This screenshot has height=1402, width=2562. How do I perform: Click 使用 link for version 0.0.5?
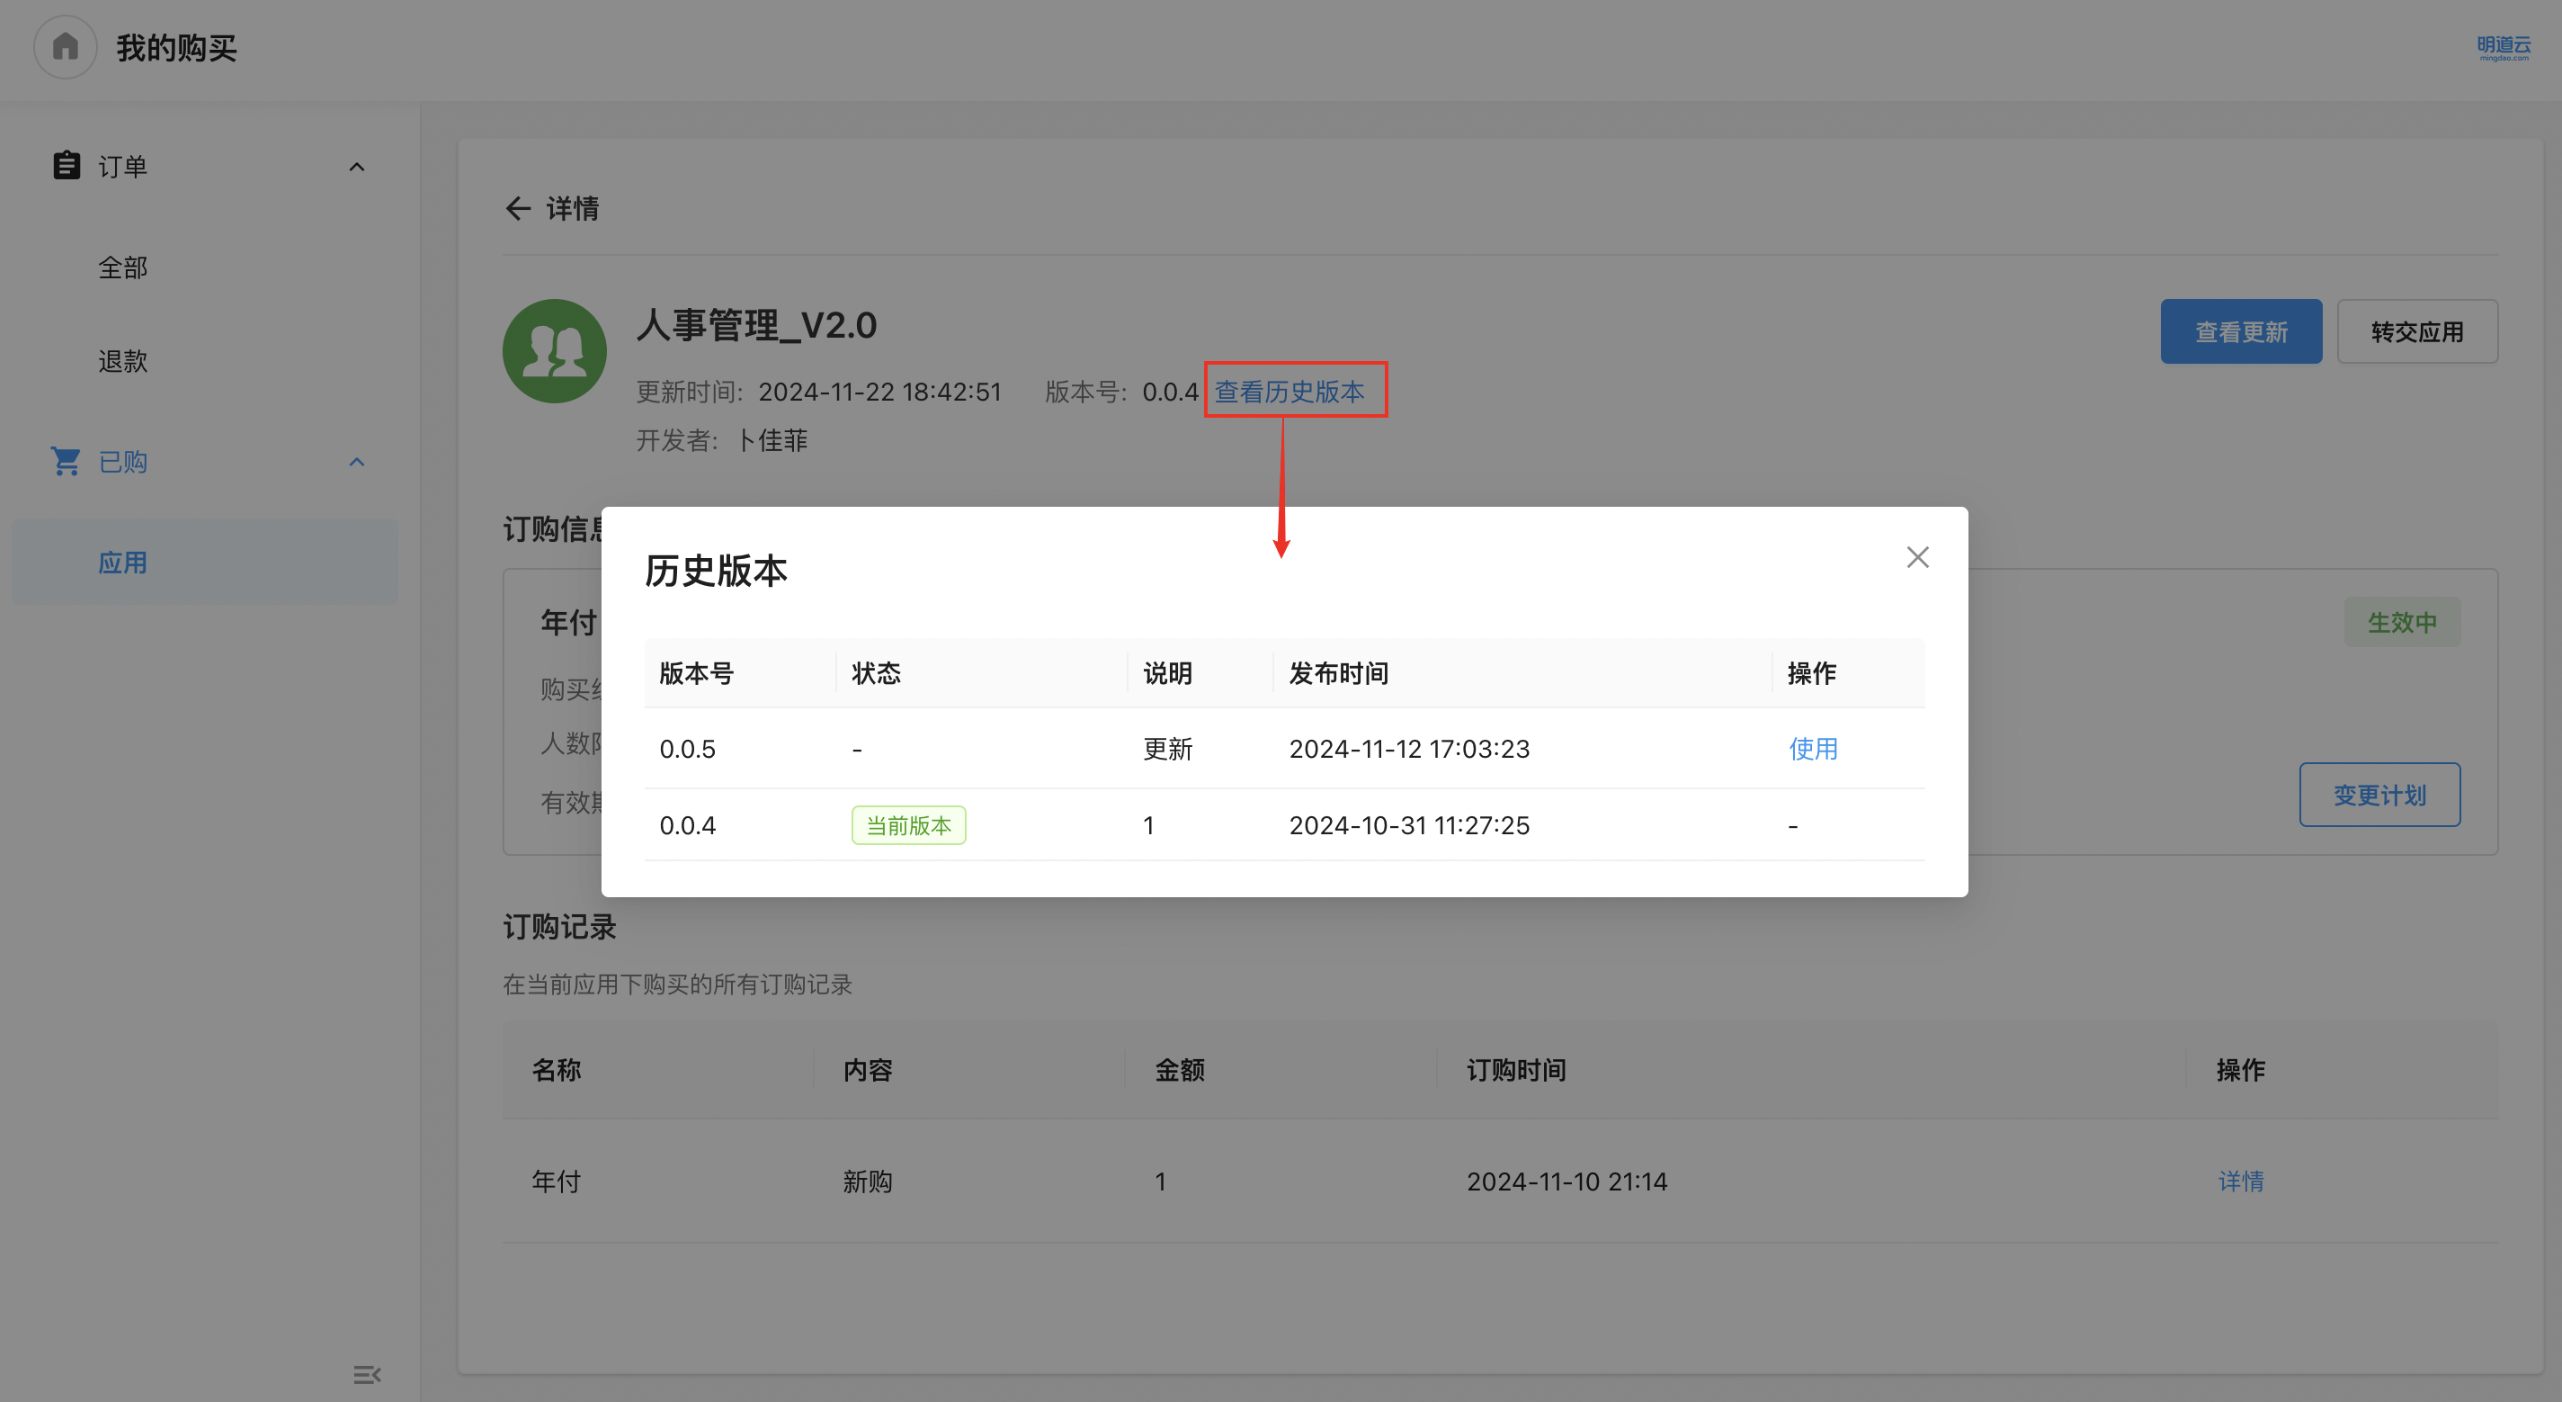click(1812, 749)
